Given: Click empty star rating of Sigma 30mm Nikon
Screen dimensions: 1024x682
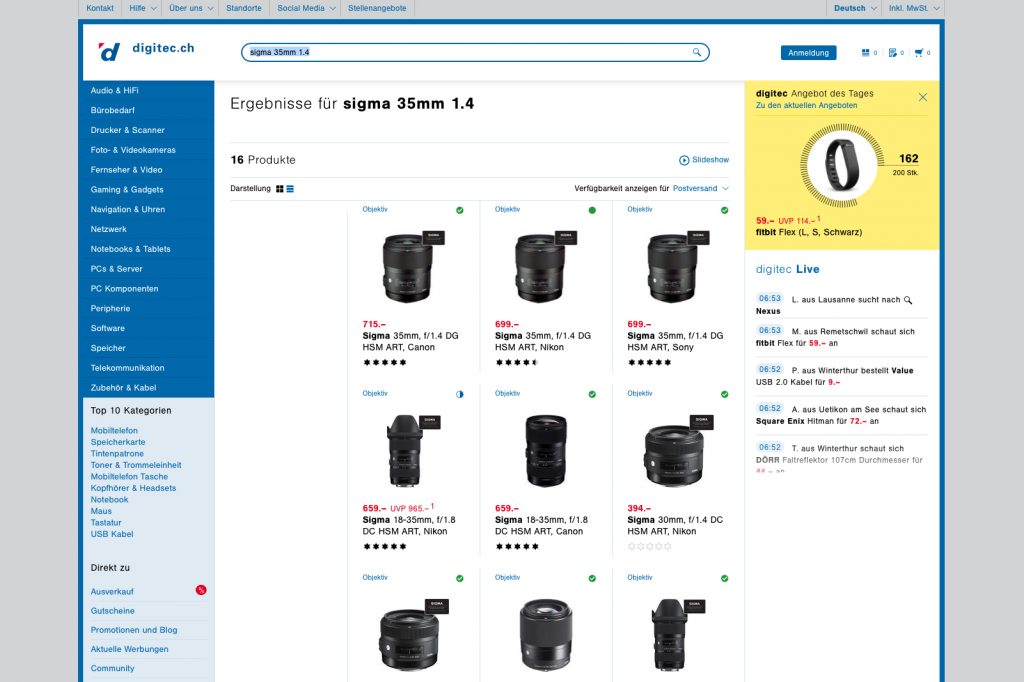Looking at the screenshot, I should (649, 547).
